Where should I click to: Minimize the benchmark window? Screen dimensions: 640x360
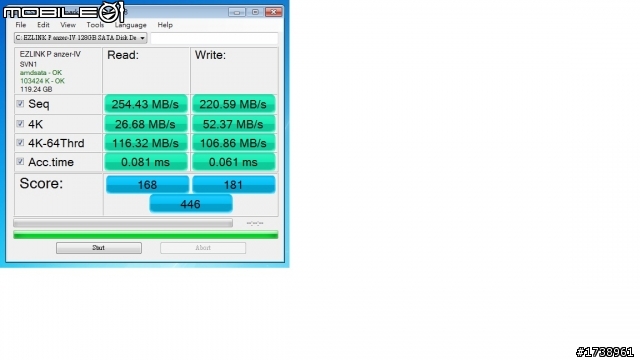click(237, 12)
